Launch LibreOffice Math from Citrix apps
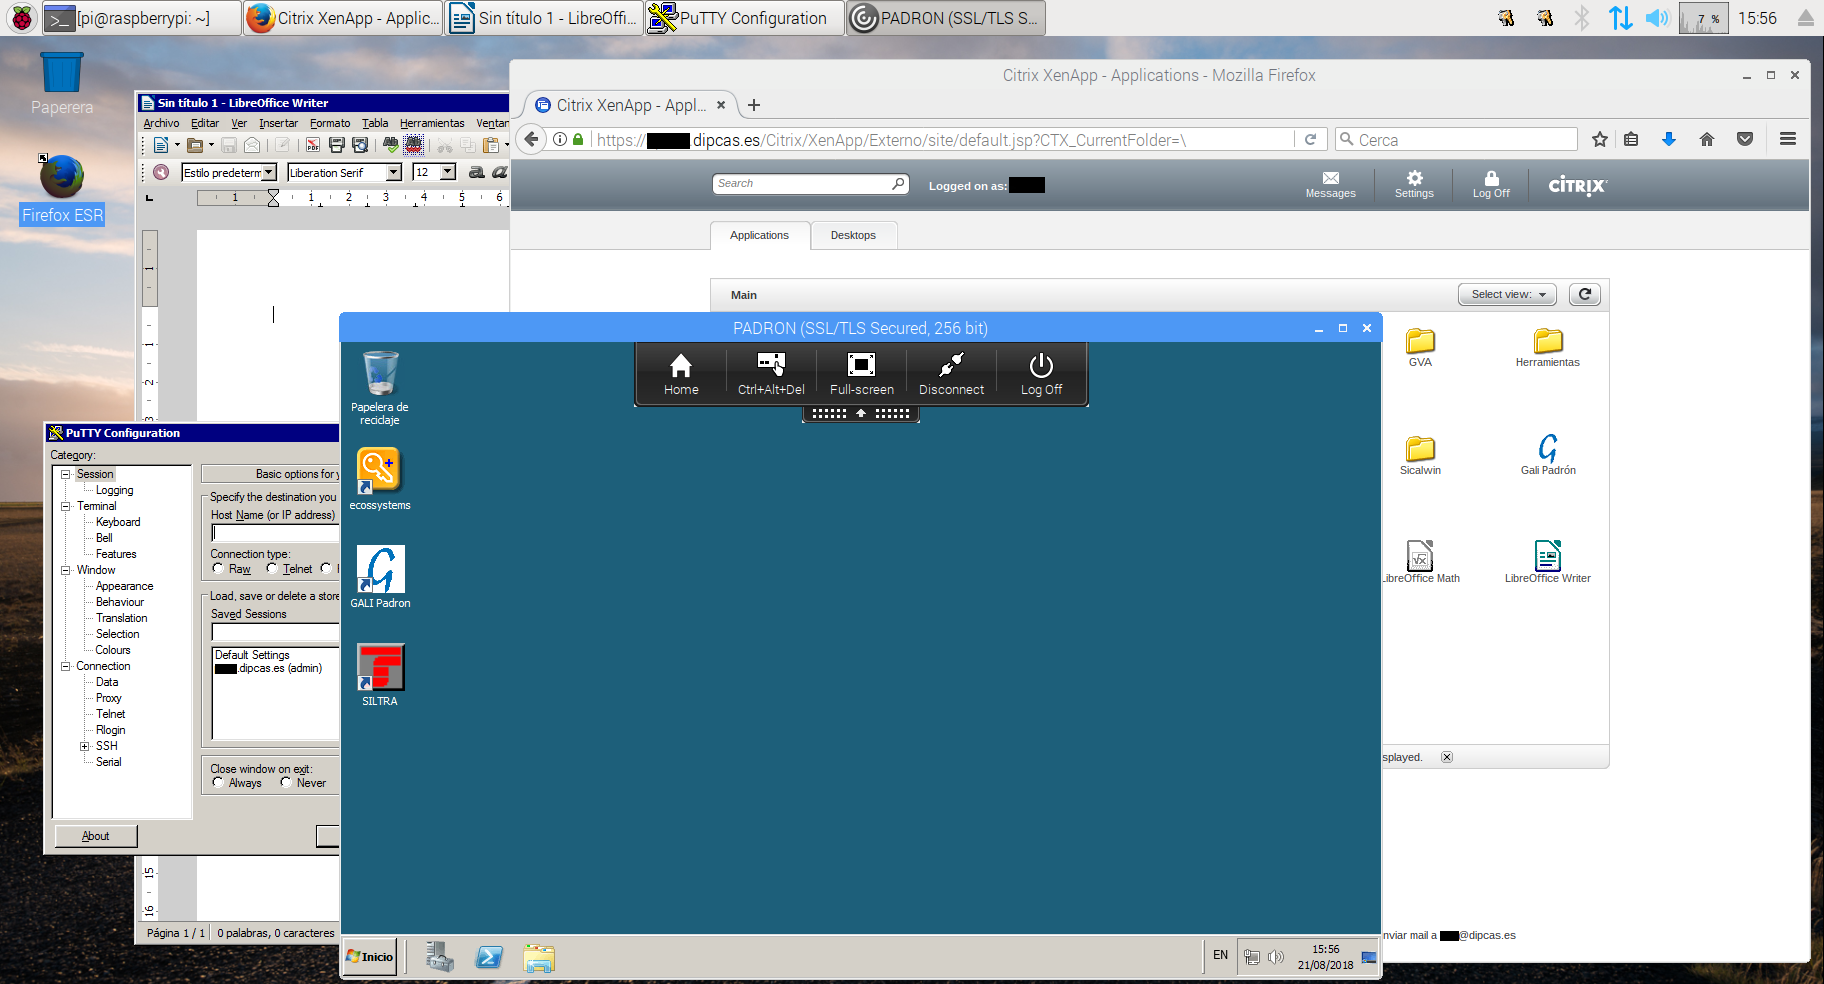 (x=1420, y=562)
